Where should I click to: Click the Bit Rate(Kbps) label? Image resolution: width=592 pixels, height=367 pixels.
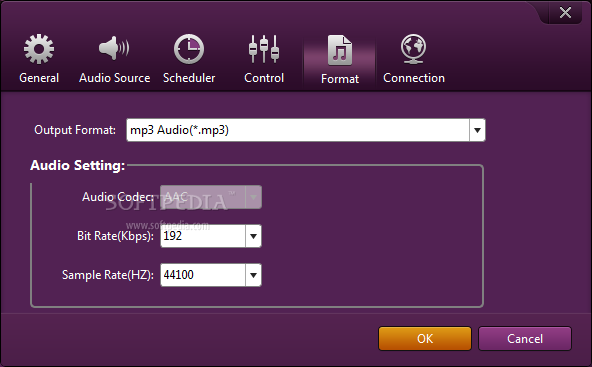(x=115, y=236)
